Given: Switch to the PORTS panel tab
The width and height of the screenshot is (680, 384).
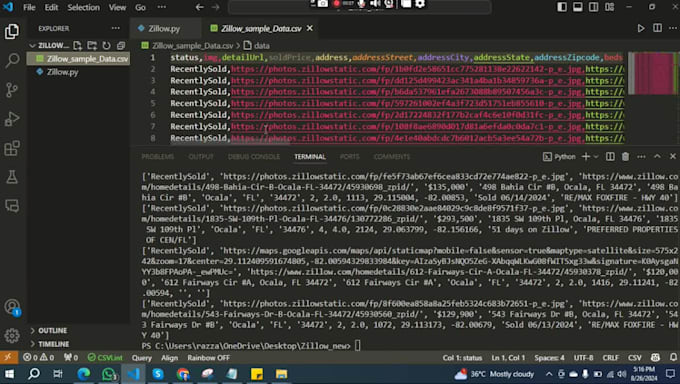Looking at the screenshot, I should 350,157.
